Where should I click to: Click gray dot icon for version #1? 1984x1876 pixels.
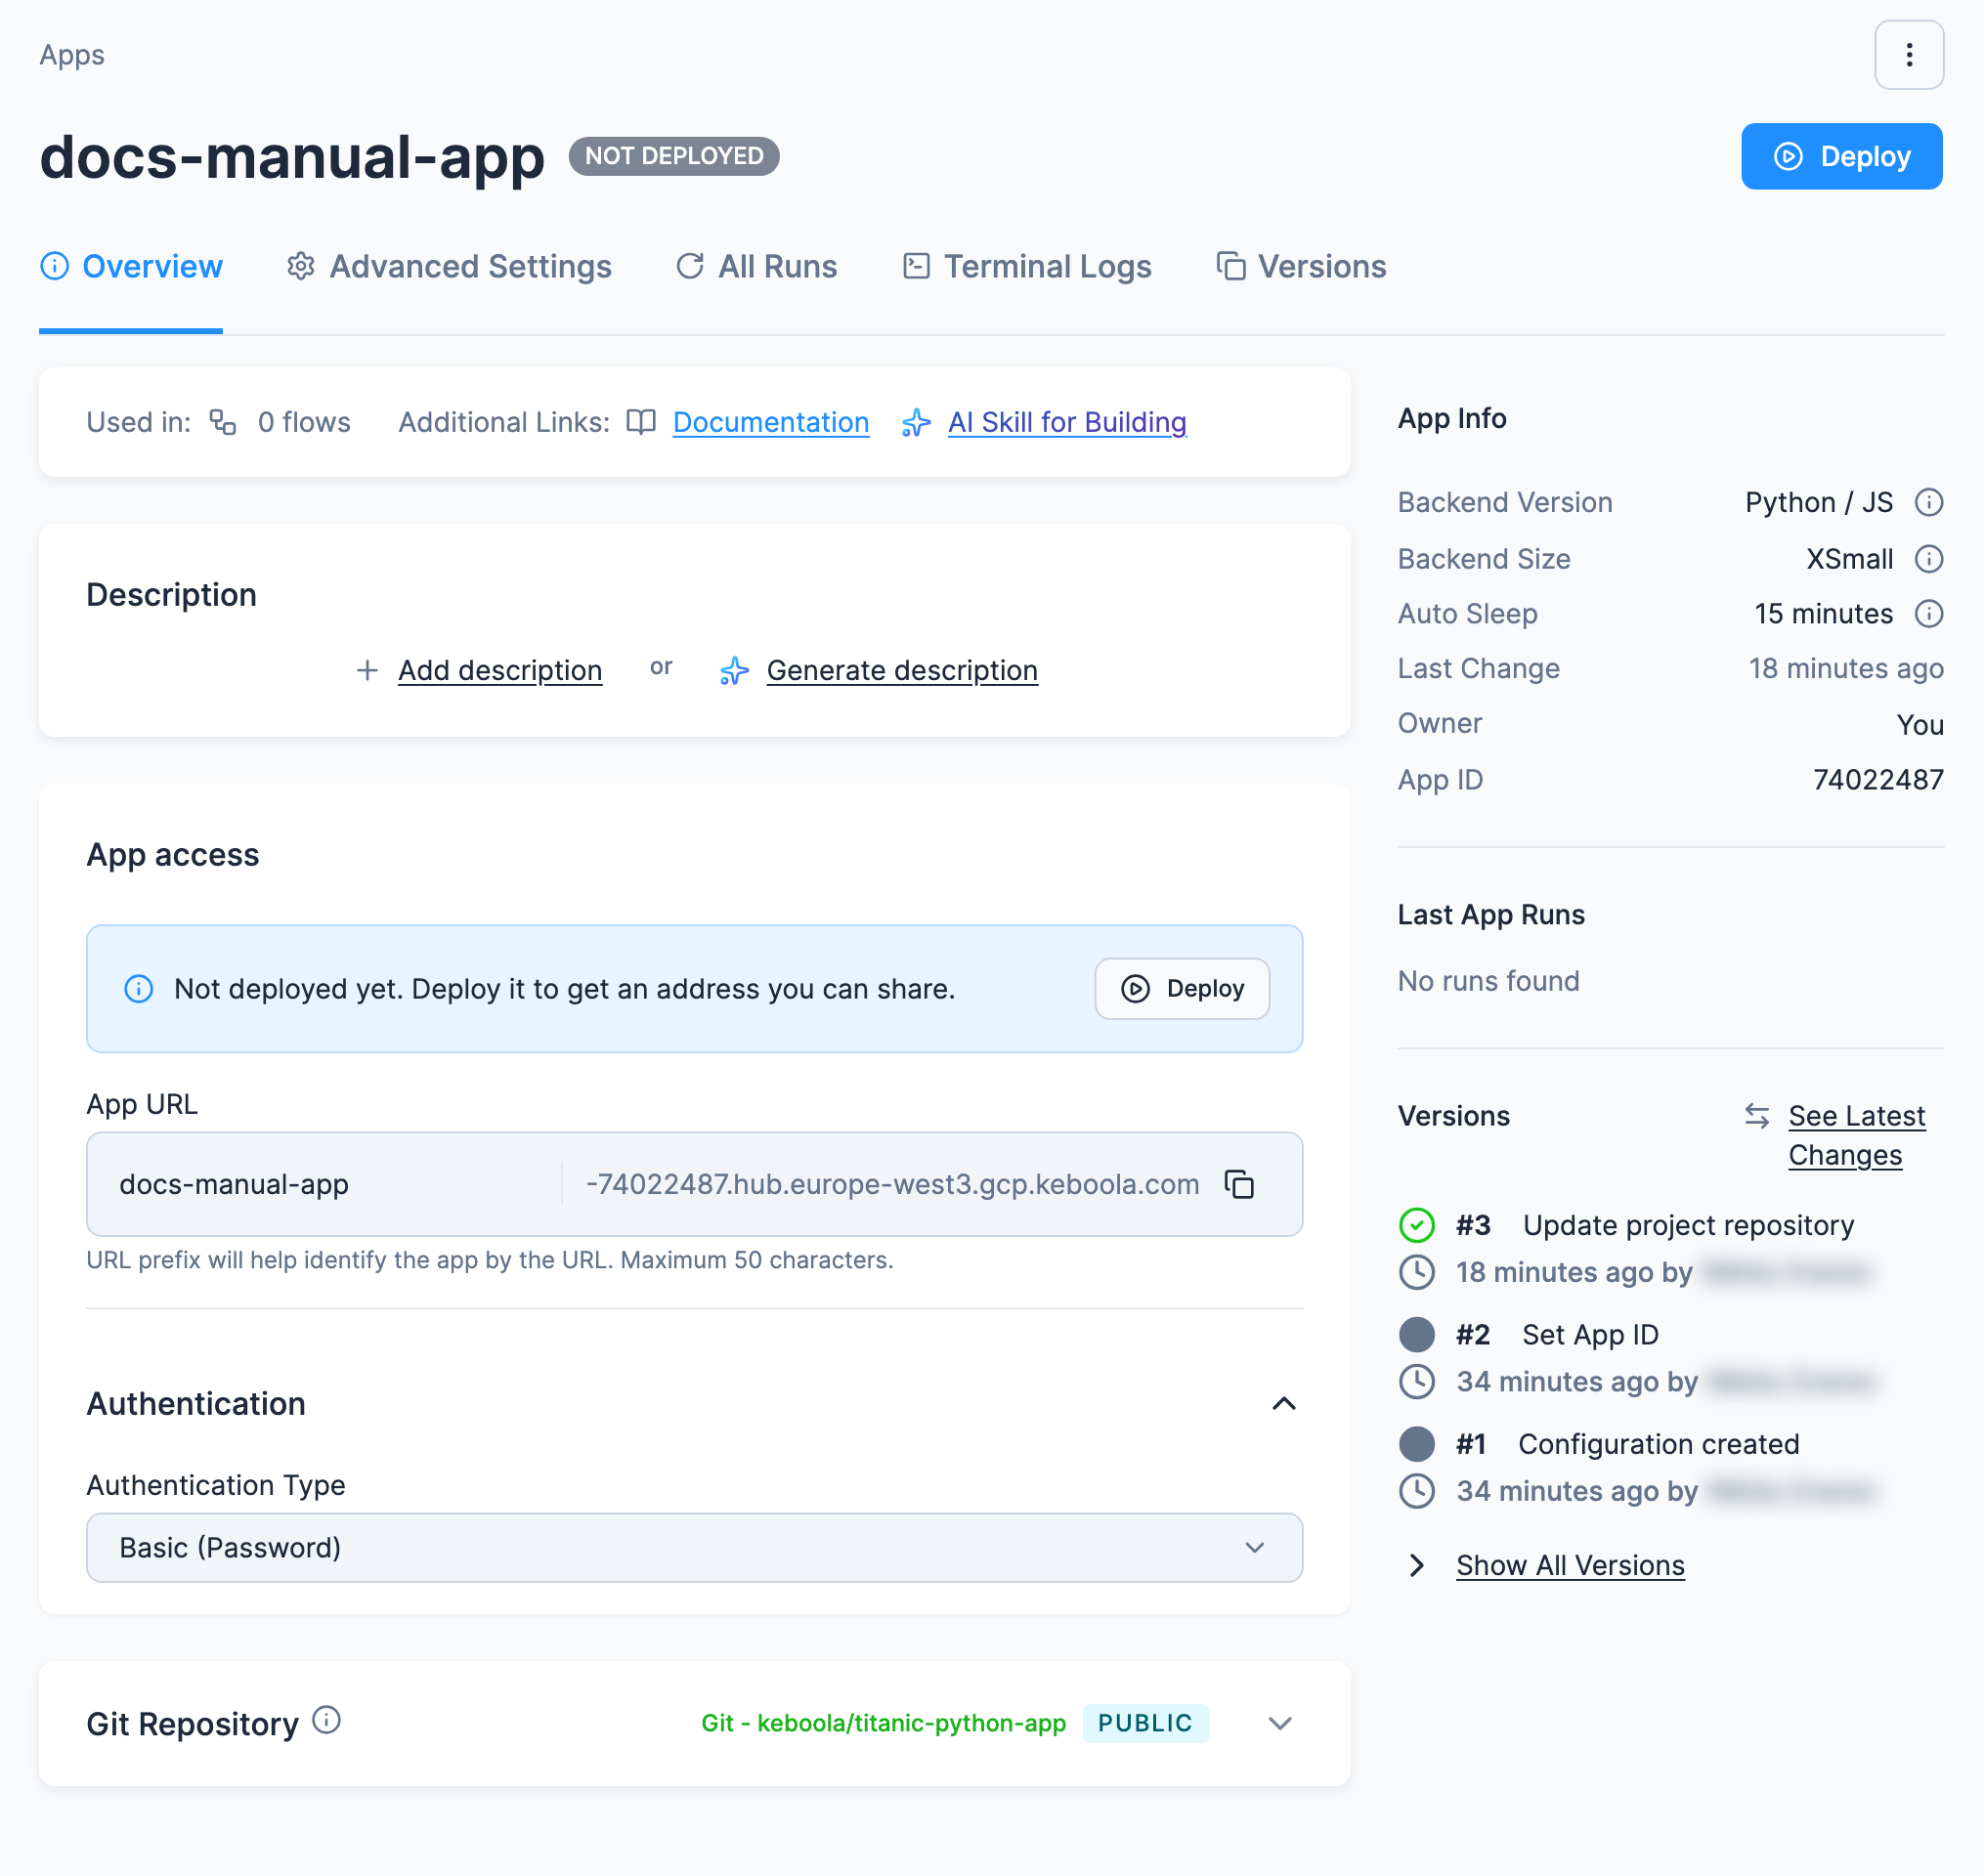click(1416, 1444)
